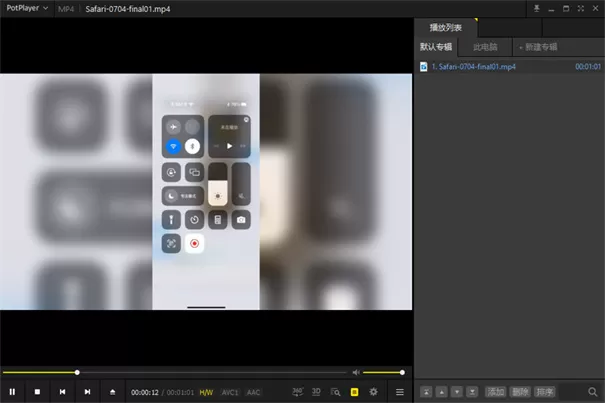This screenshot has height=403, width=605.
Task: Toggle the yellow playlist panel button
Action: (x=354, y=392)
